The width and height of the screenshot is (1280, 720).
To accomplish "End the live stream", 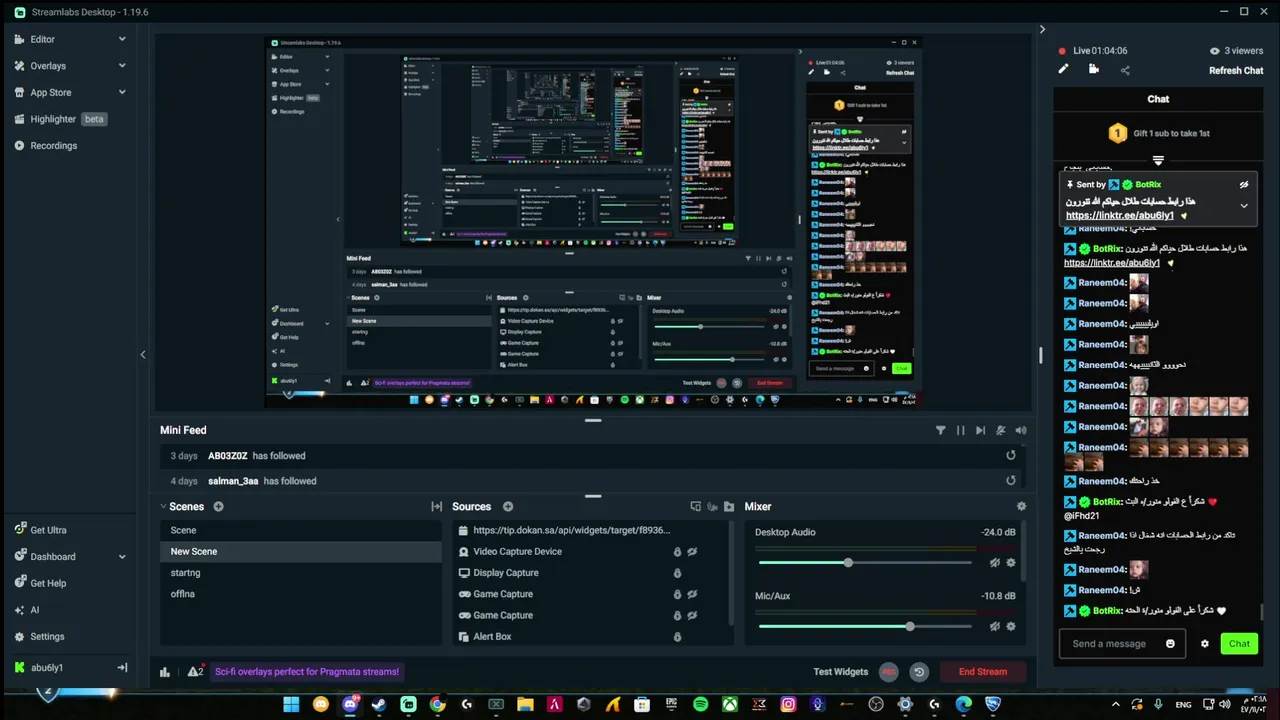I will pos(983,672).
